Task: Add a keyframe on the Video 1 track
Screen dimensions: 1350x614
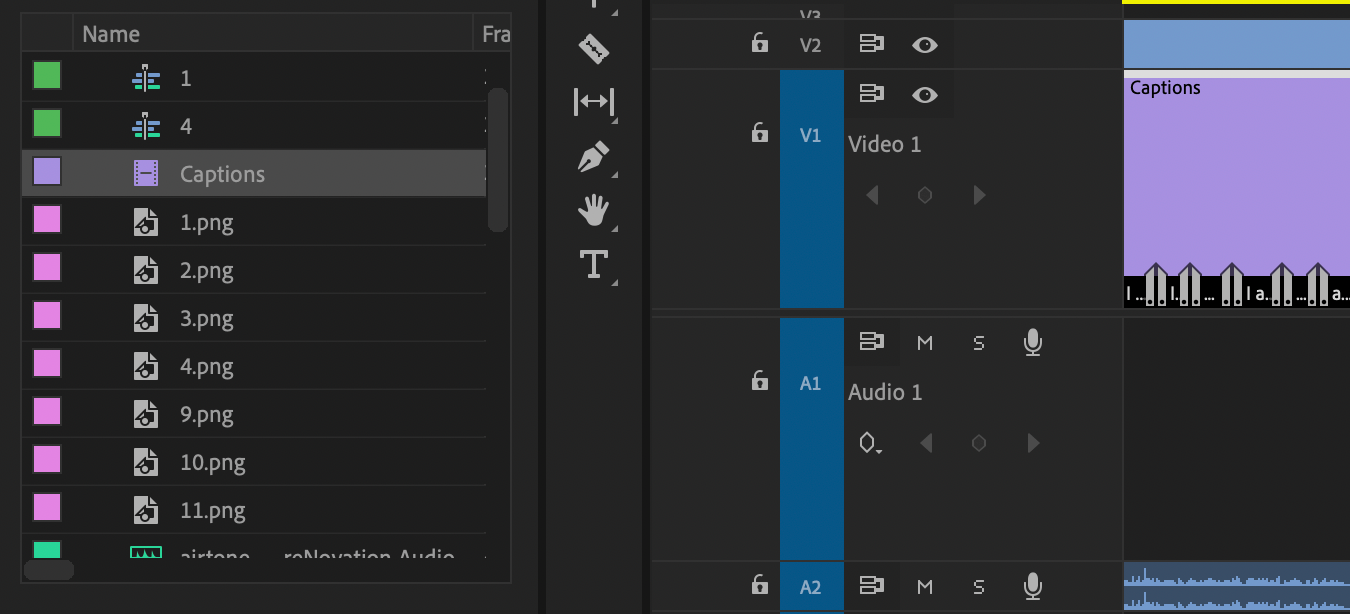Action: (x=924, y=195)
